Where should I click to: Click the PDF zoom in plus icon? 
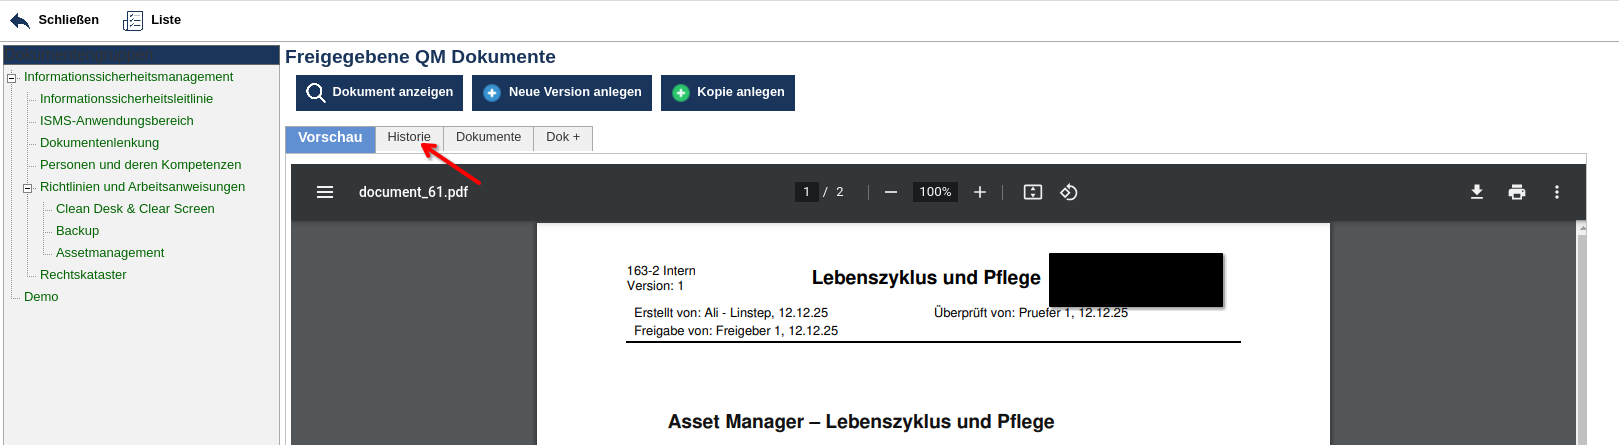[980, 192]
